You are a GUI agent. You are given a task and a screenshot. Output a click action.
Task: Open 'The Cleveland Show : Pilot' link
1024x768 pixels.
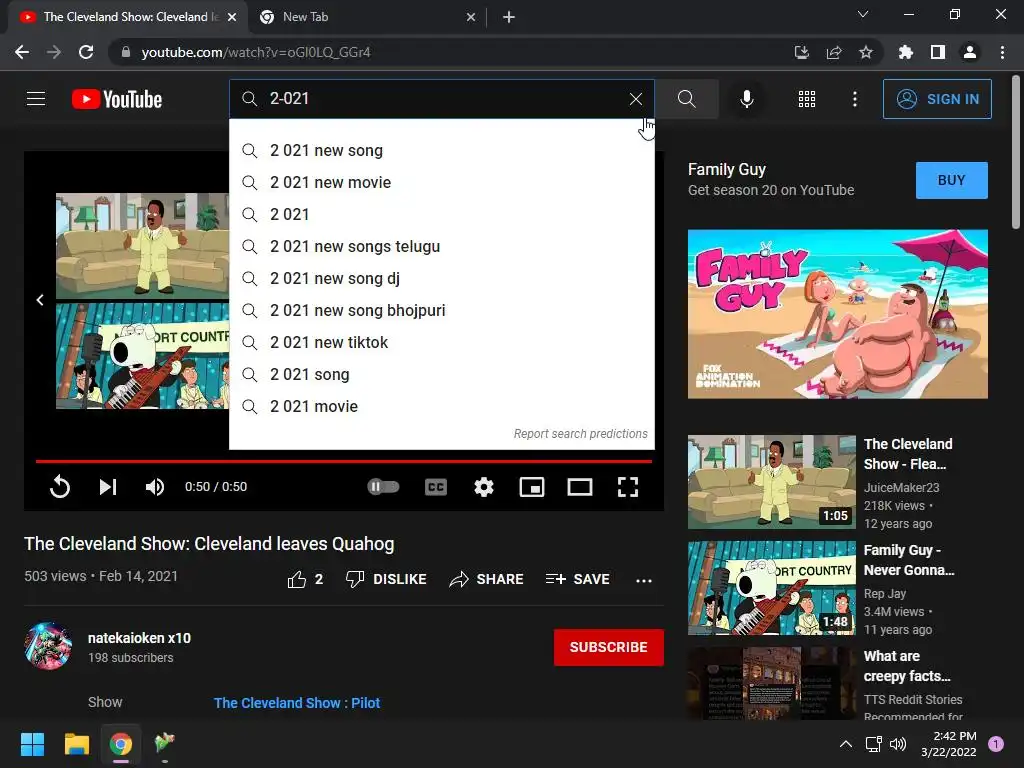(x=296, y=703)
